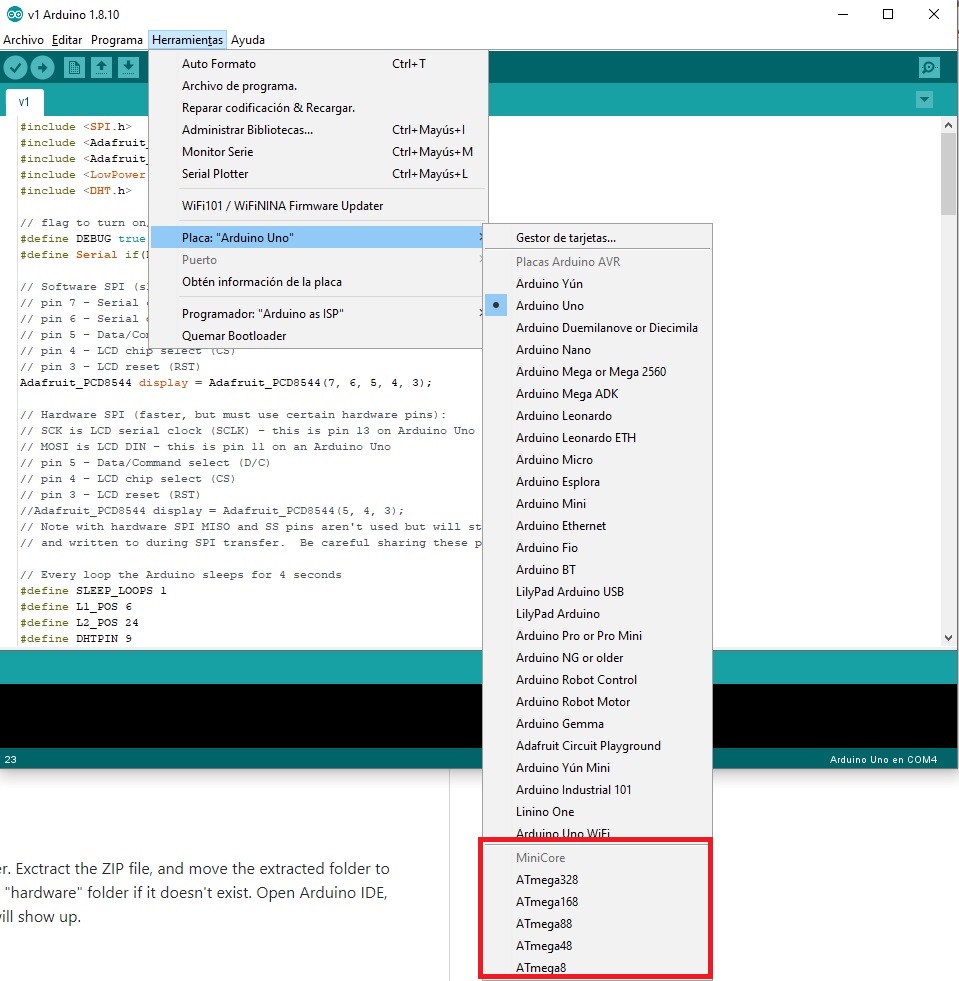Viewport: 959px width, 981px height.
Task: Click the editor scrollbar down arrow
Action: pyautogui.click(x=948, y=638)
